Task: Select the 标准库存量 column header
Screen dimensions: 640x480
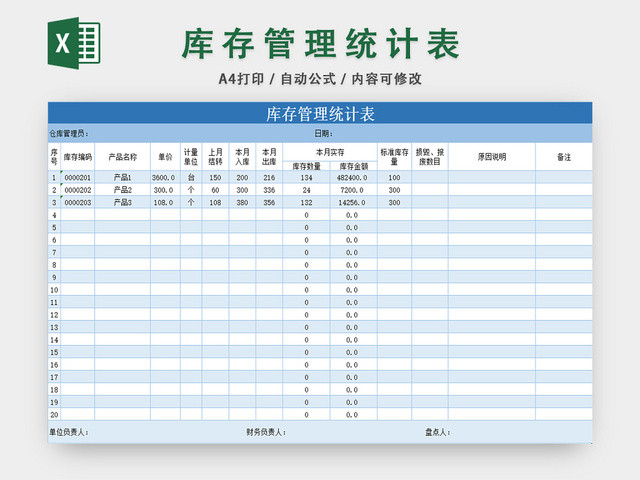Action: (x=394, y=157)
